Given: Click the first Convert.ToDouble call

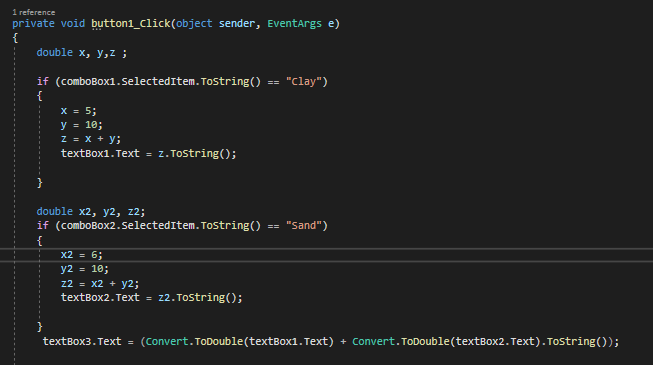Looking at the screenshot, I should point(239,342).
